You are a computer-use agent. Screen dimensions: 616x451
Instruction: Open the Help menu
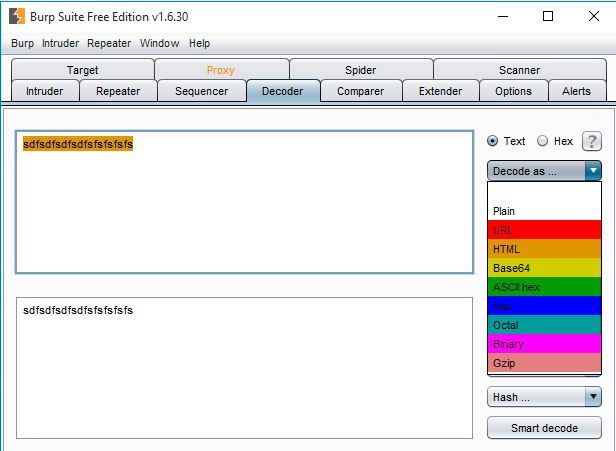(x=199, y=43)
